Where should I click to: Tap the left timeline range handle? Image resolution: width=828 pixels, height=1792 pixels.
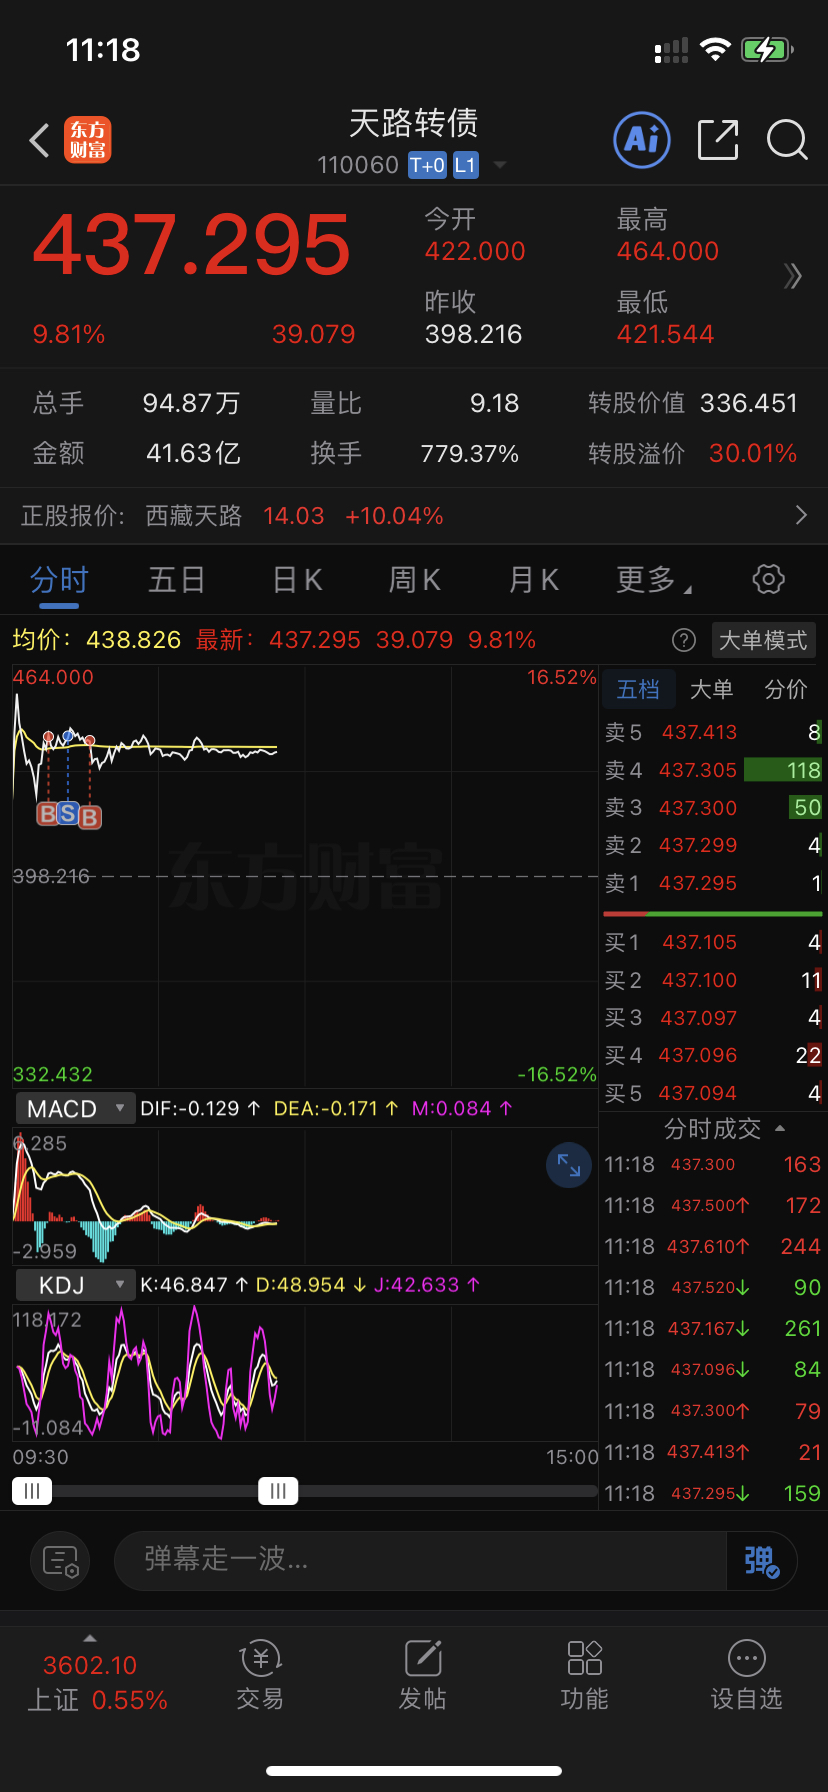[x=32, y=1491]
